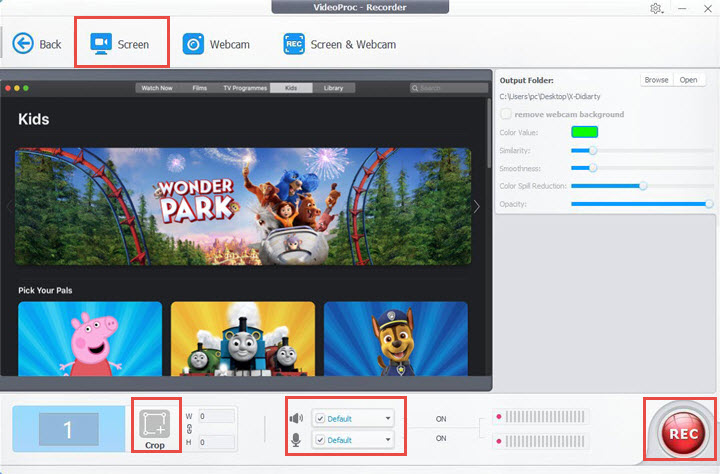This screenshot has width=720, height=474.
Task: Click the Search field in preview
Action: click(x=449, y=88)
